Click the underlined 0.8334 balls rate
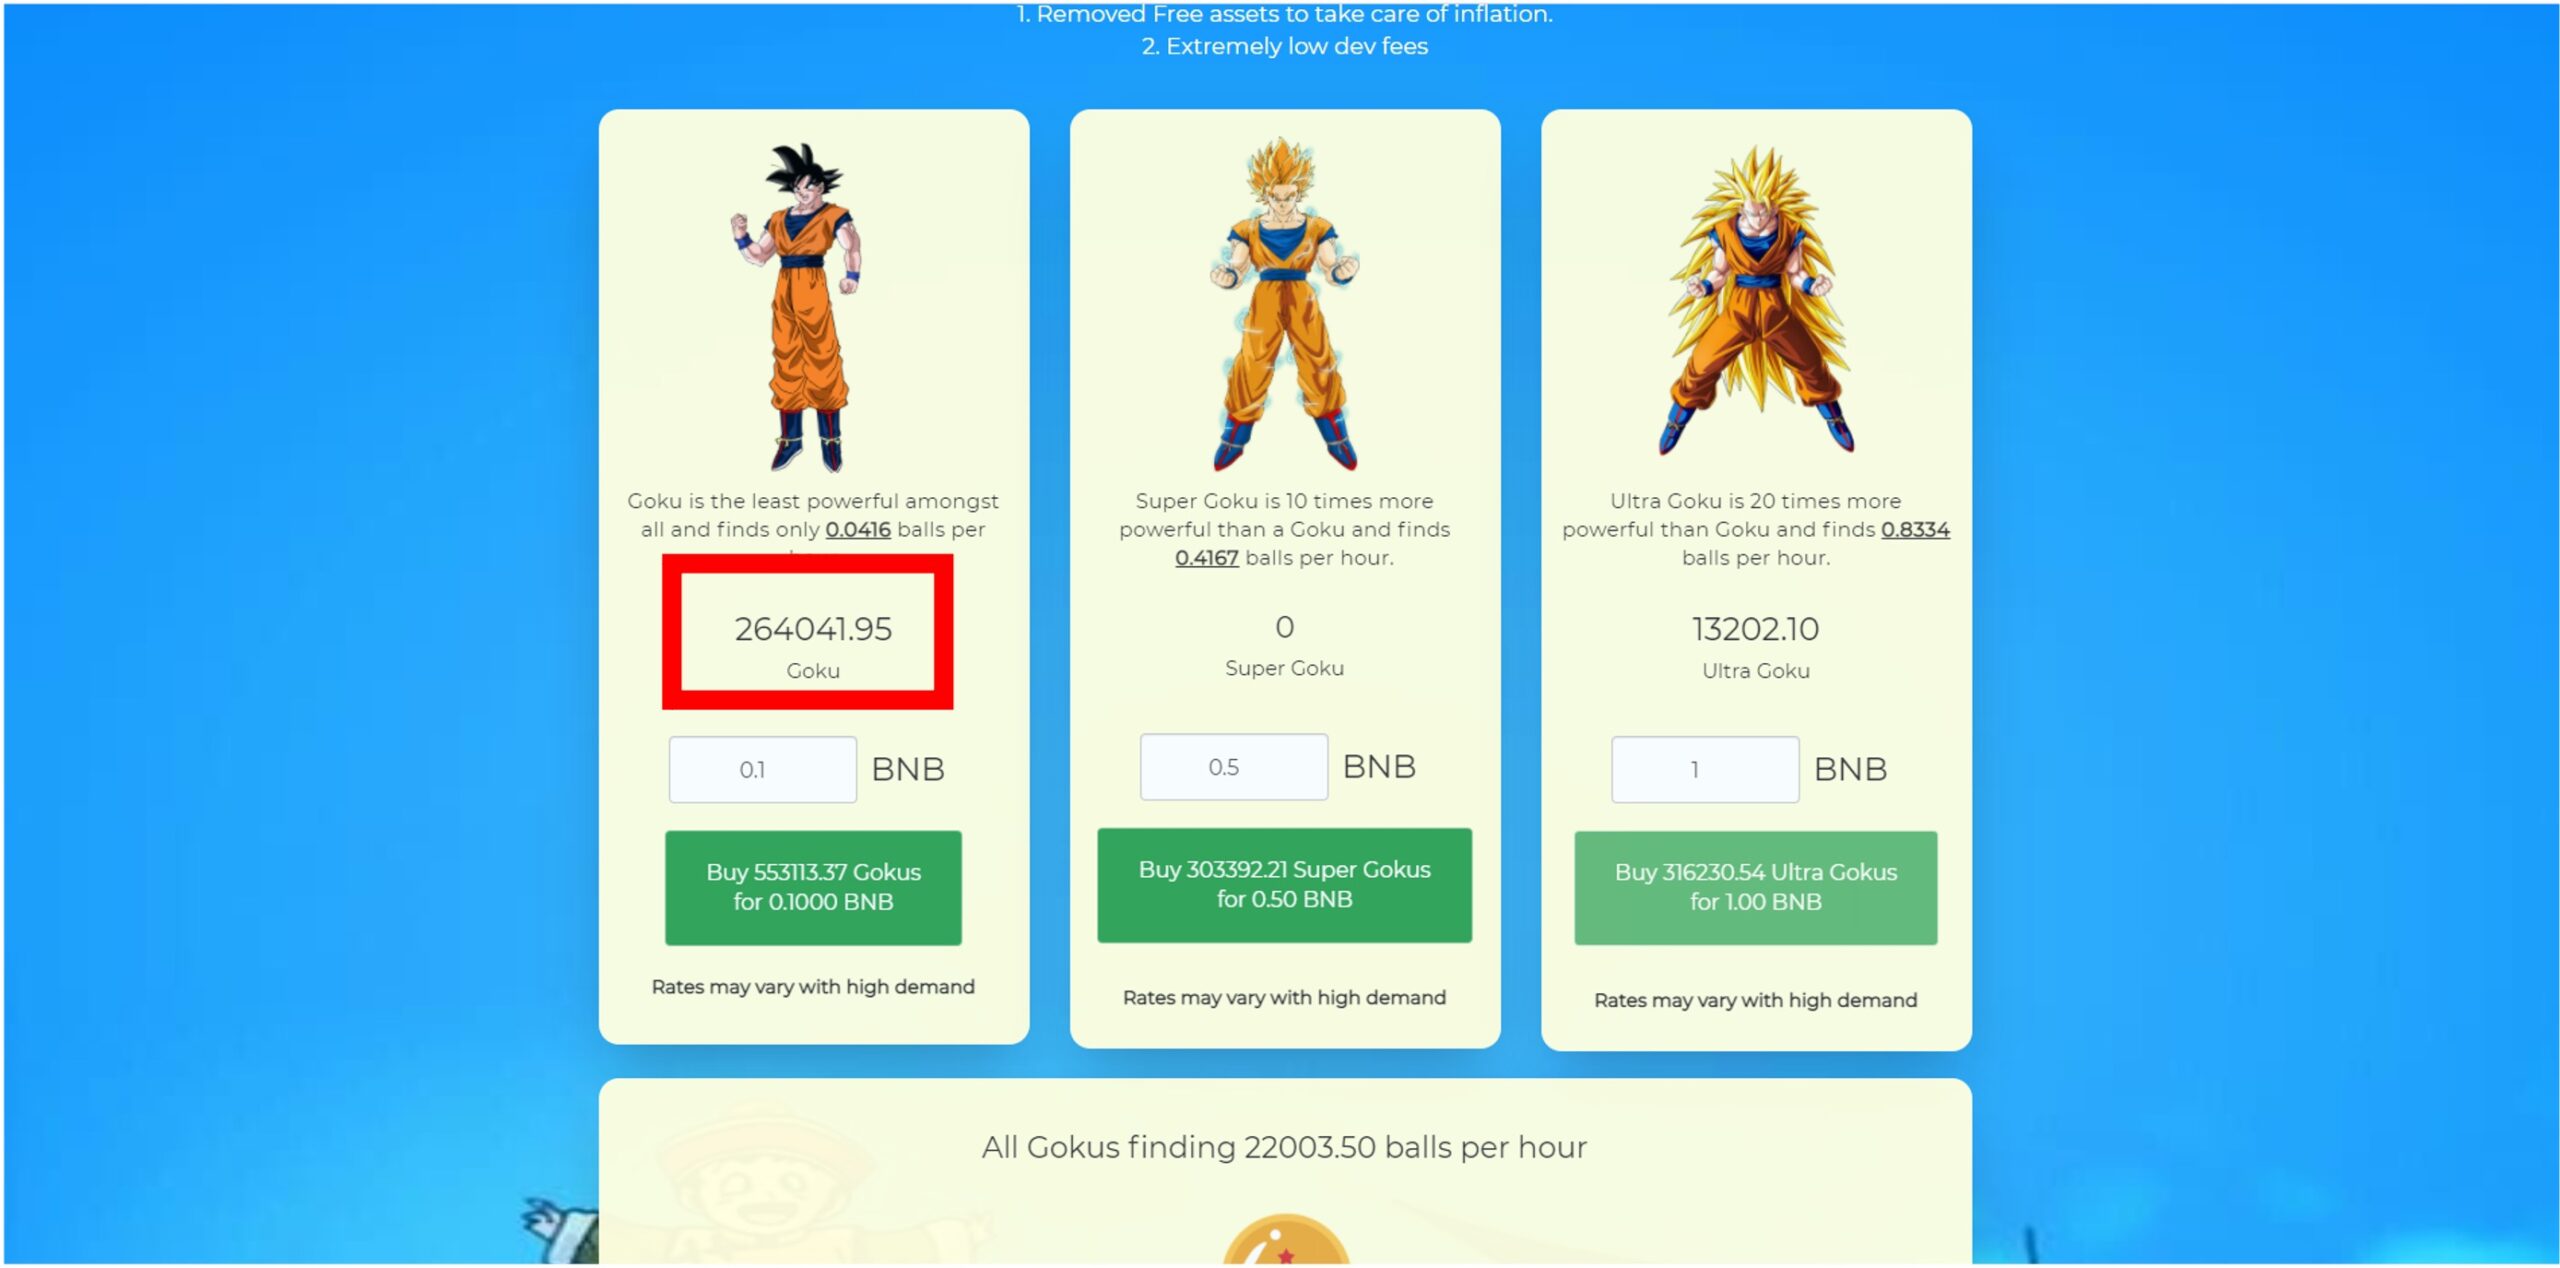 [1914, 529]
